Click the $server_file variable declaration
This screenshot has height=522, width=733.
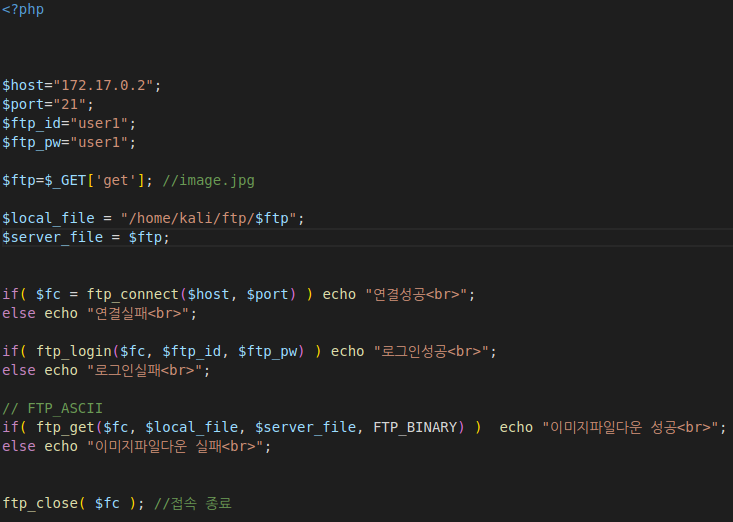click(53, 237)
